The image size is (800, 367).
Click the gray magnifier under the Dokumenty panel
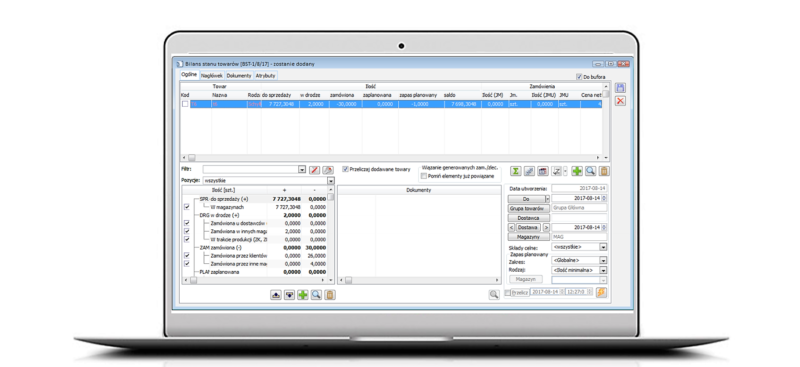click(493, 294)
